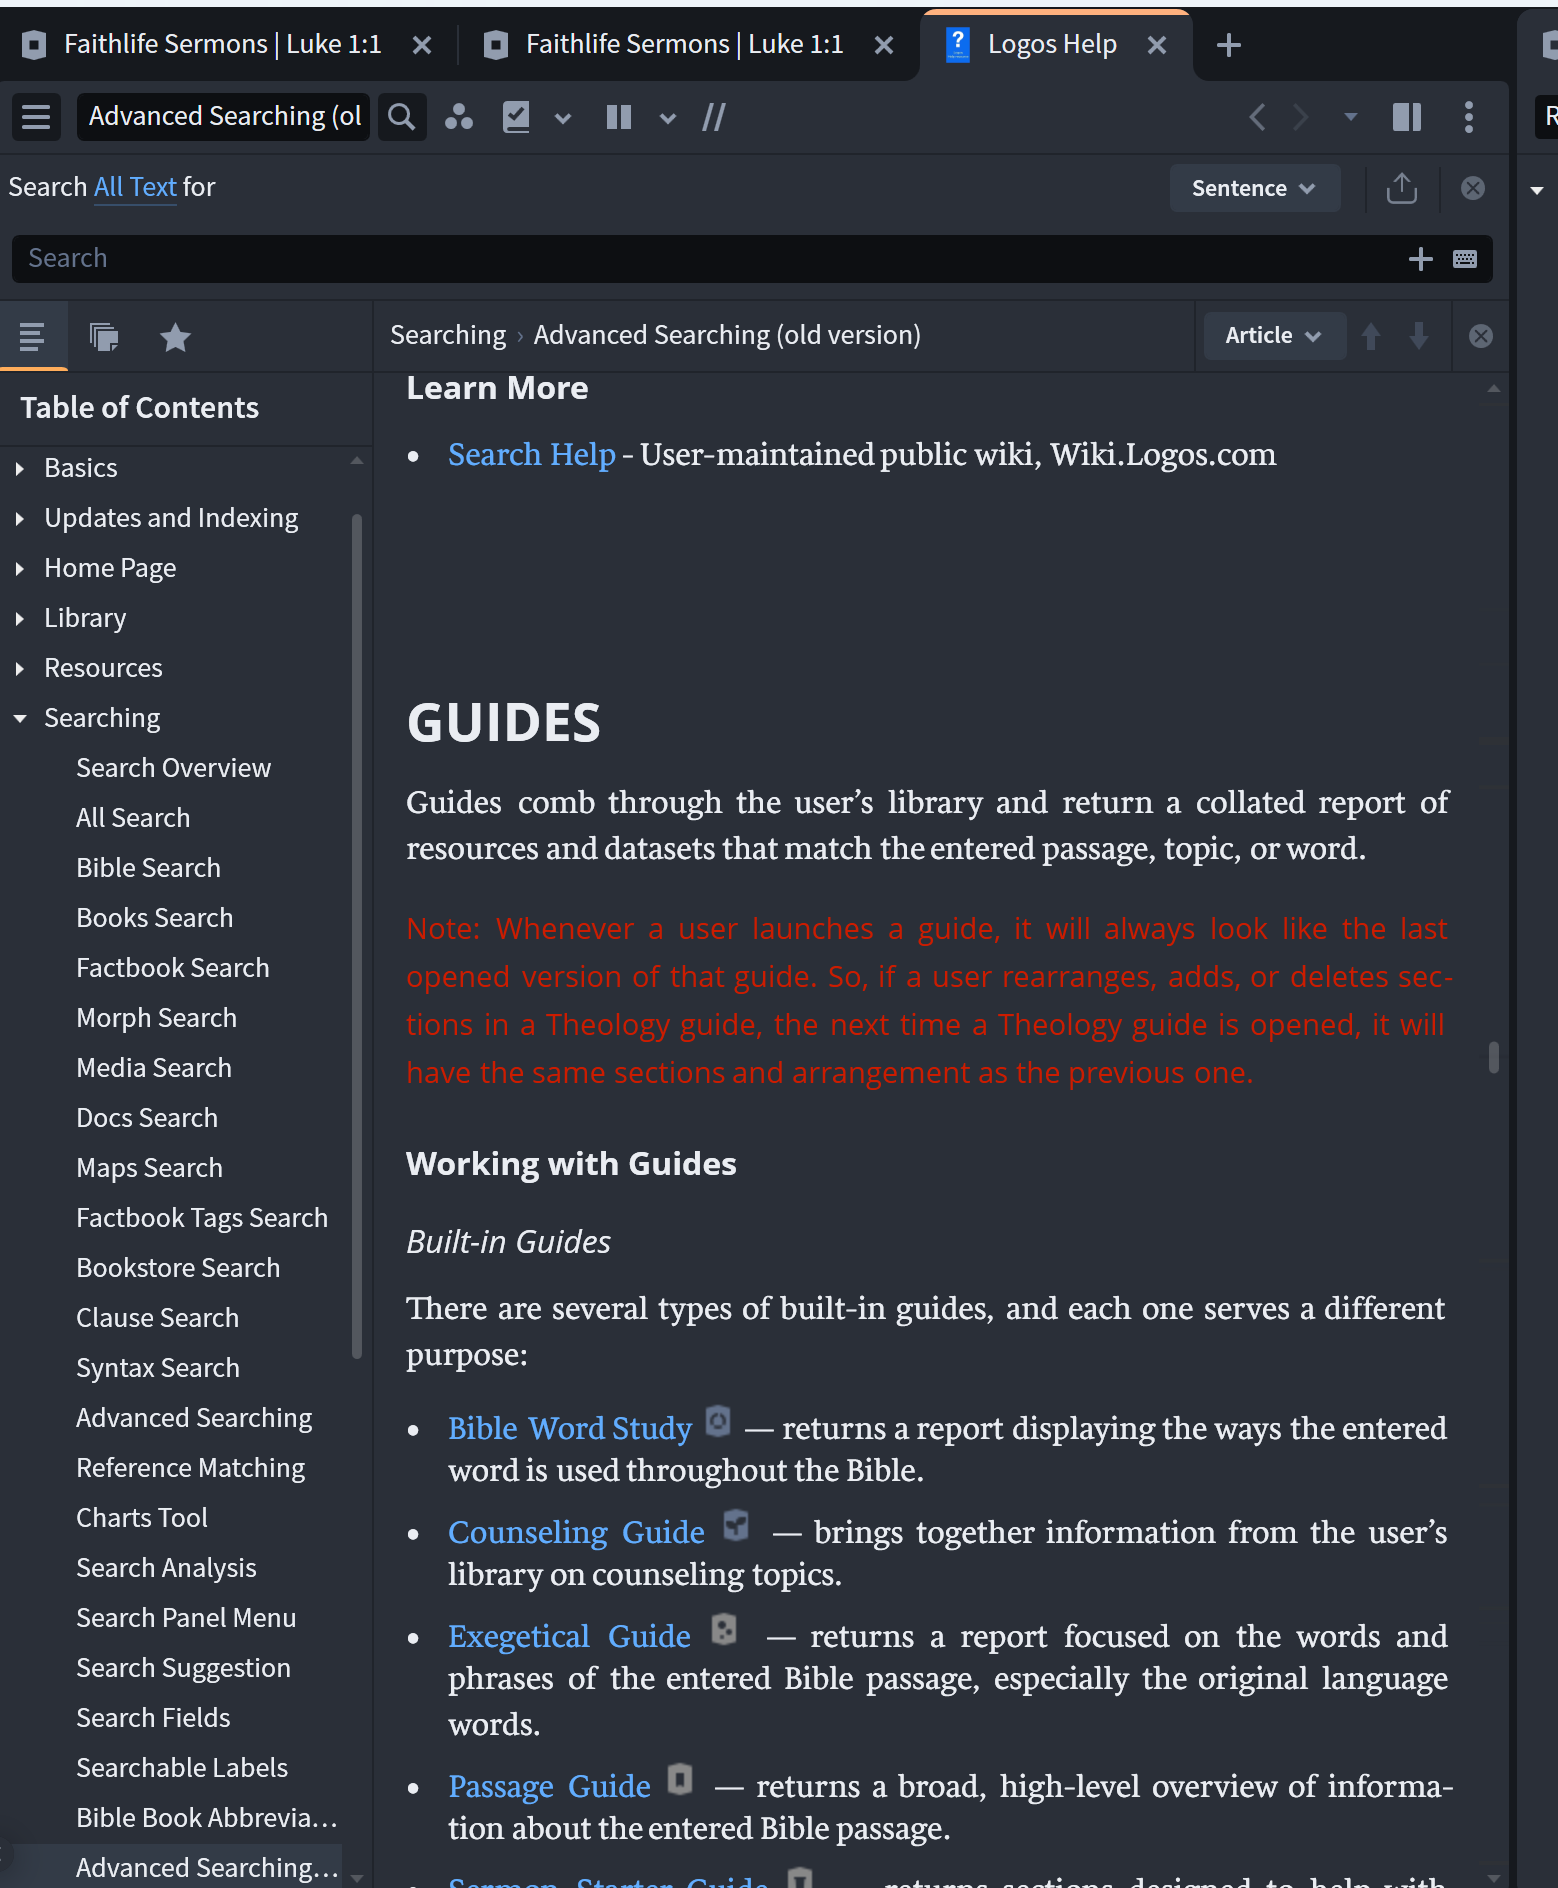Image resolution: width=1558 pixels, height=1888 pixels.
Task: Open the reading plan dropdown chevron
Action: 563,118
